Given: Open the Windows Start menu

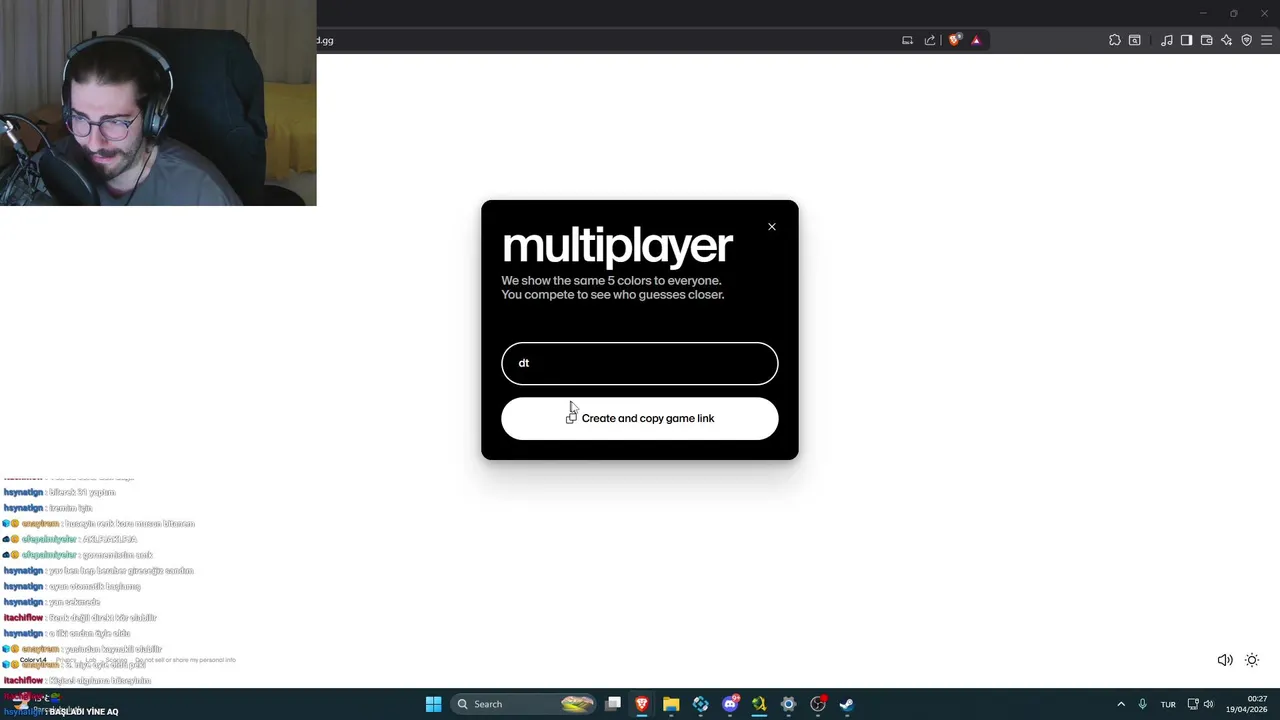Looking at the screenshot, I should click(433, 704).
